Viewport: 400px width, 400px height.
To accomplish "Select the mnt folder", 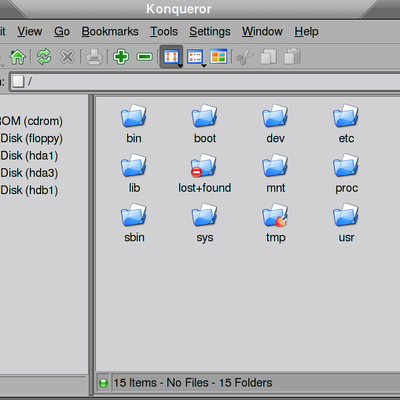I will pos(275,173).
